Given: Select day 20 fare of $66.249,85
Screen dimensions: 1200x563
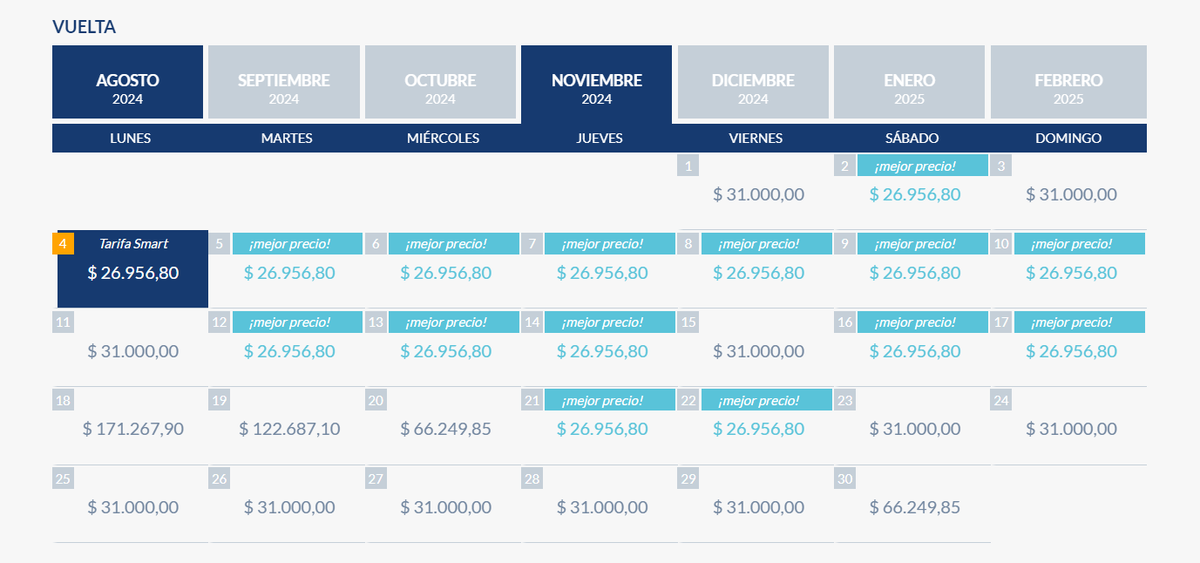Looking at the screenshot, I should click(446, 429).
